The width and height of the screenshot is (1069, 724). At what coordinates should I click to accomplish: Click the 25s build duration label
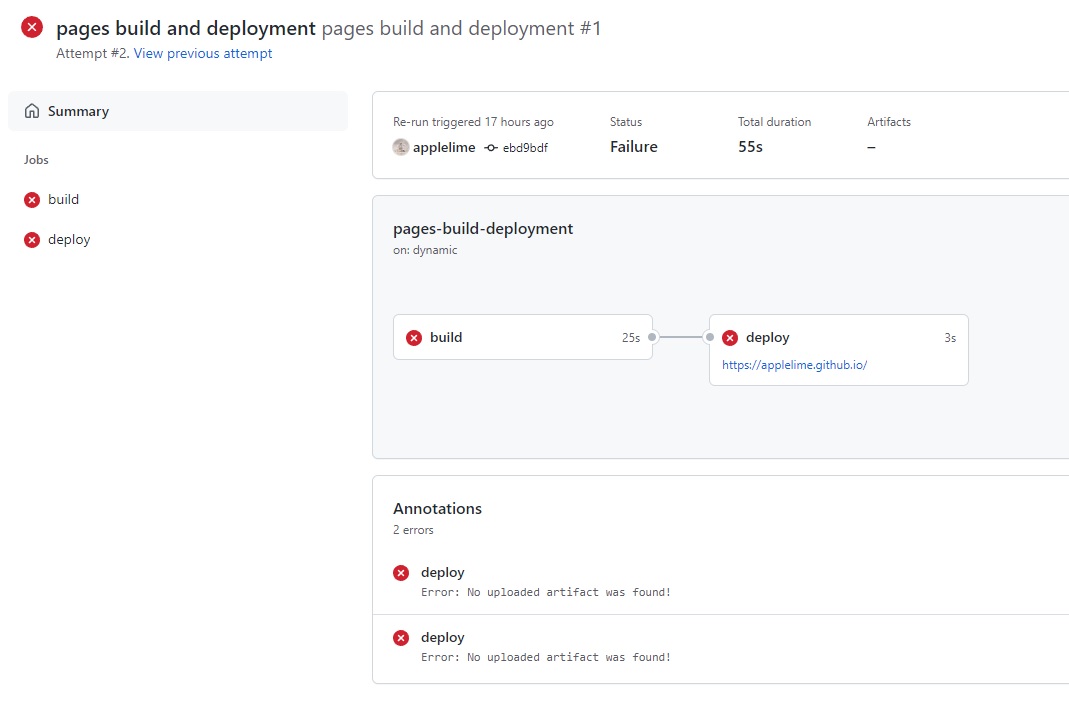pos(631,337)
